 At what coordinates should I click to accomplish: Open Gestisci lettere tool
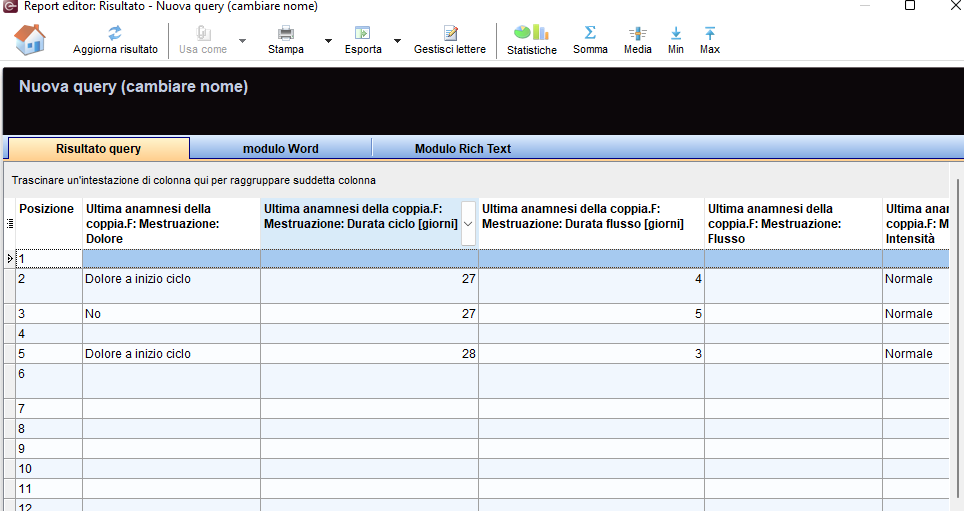tap(450, 40)
